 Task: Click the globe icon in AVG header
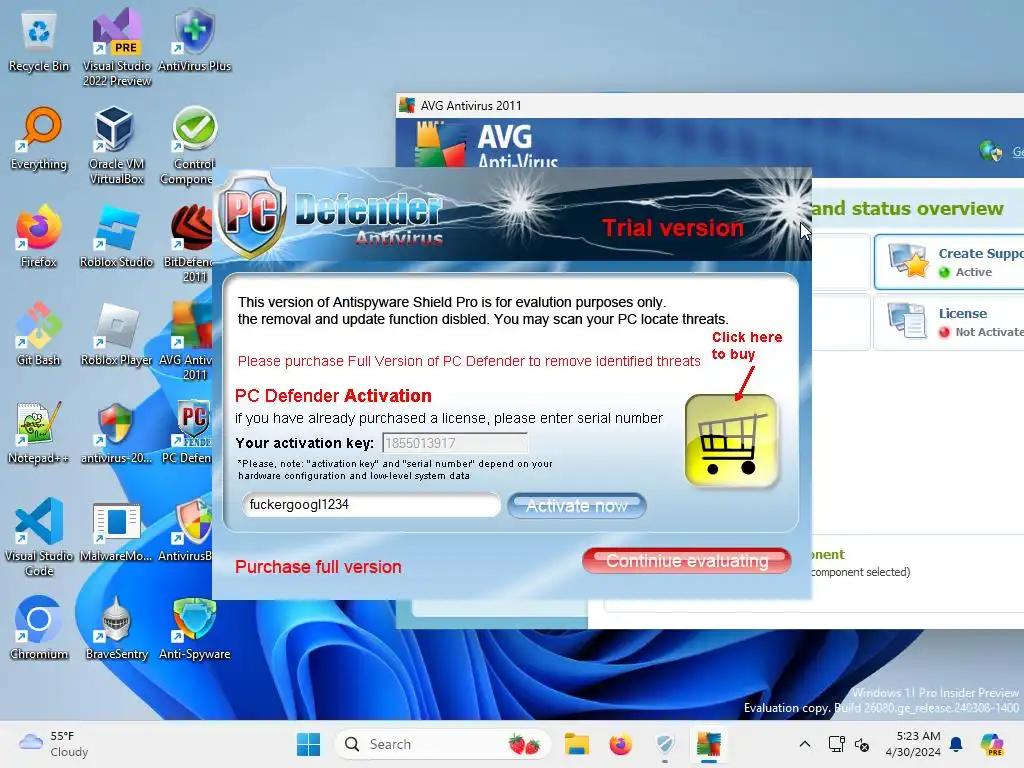click(x=991, y=152)
